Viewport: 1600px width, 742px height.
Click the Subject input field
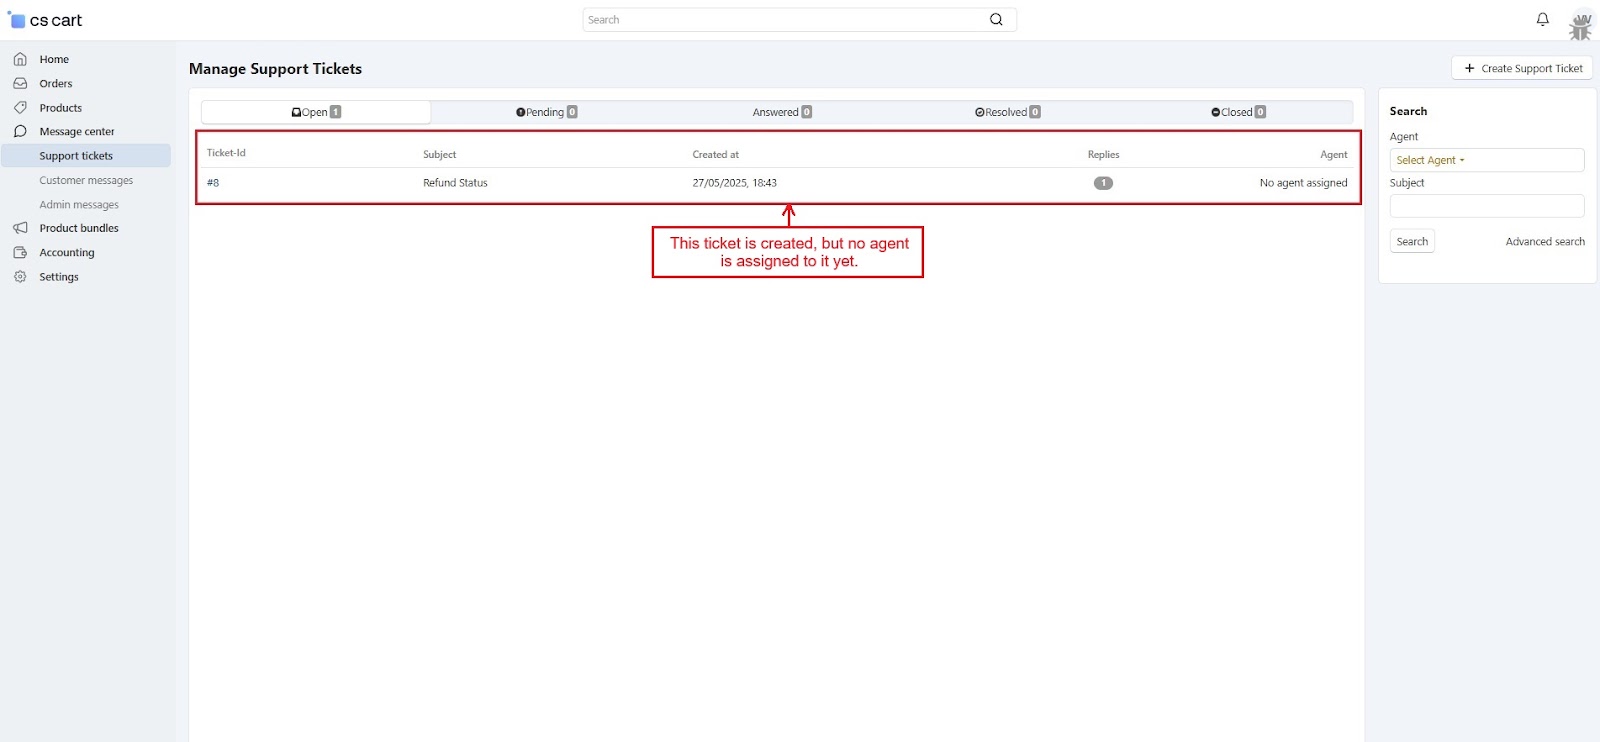pyautogui.click(x=1486, y=206)
